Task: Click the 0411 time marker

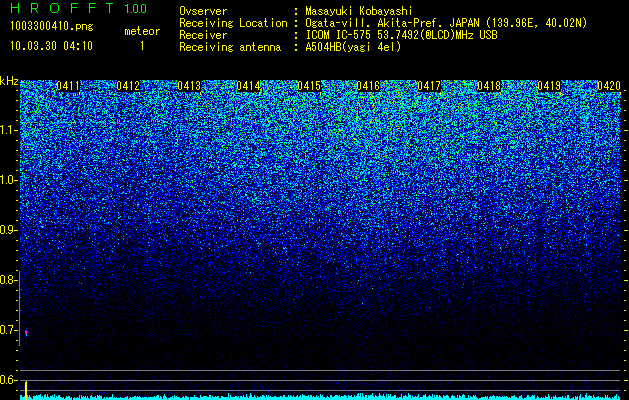Action: coord(68,86)
